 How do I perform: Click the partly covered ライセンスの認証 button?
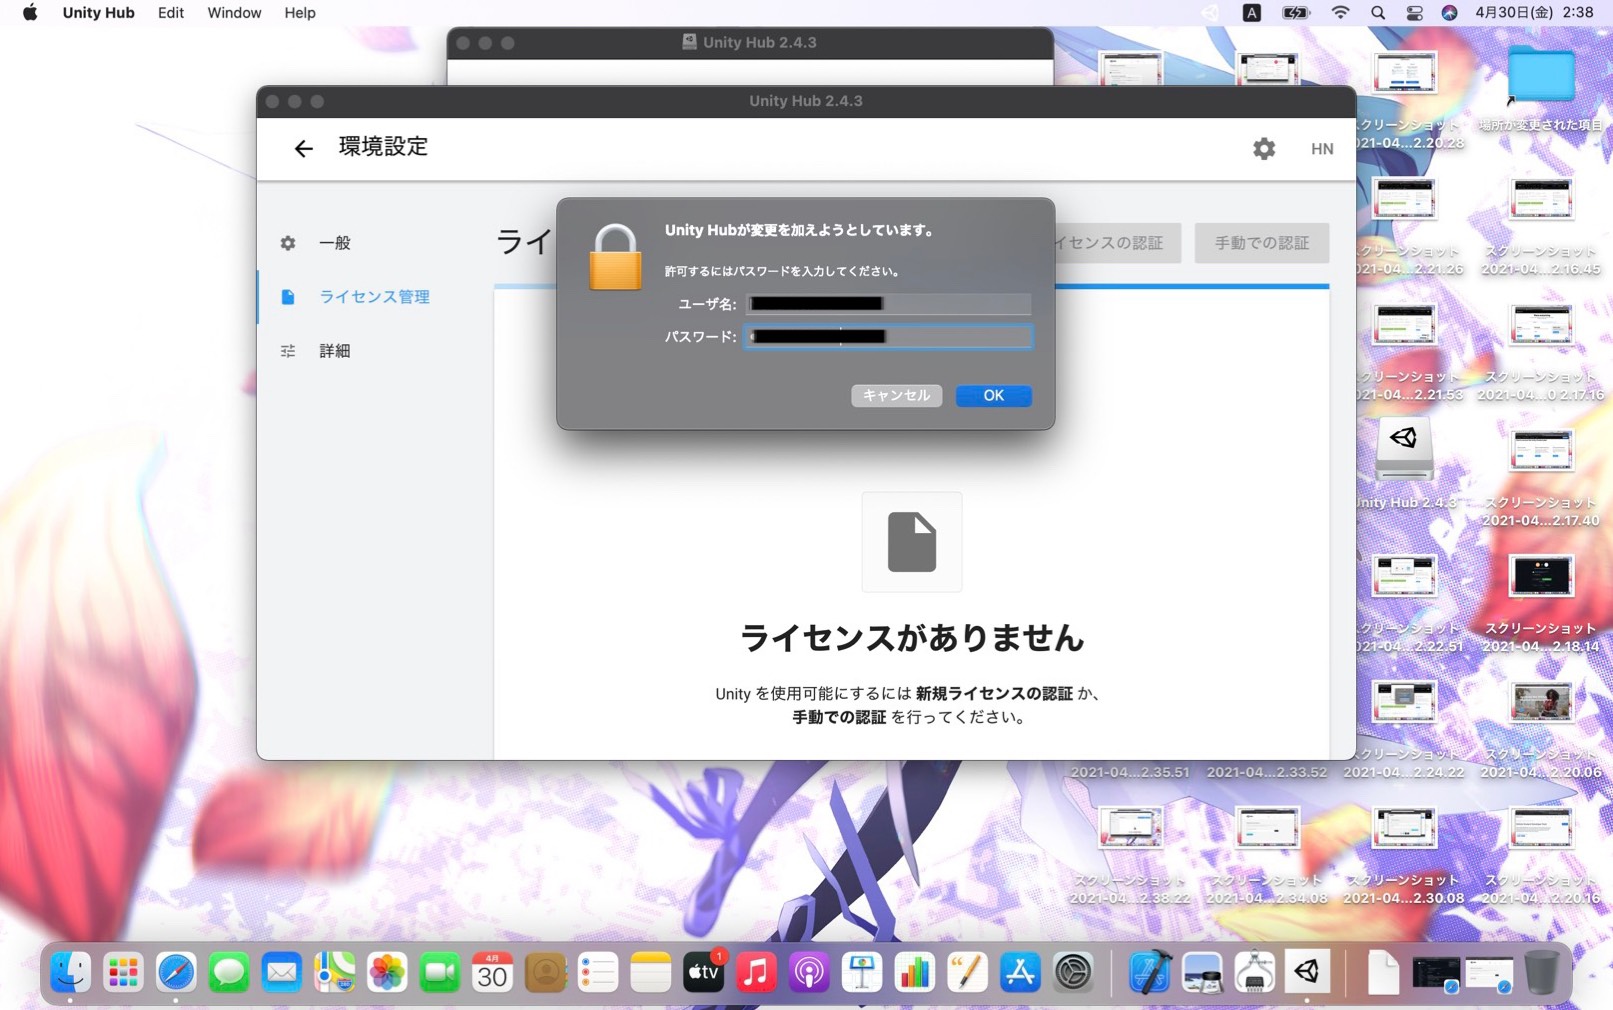[x=1116, y=243]
